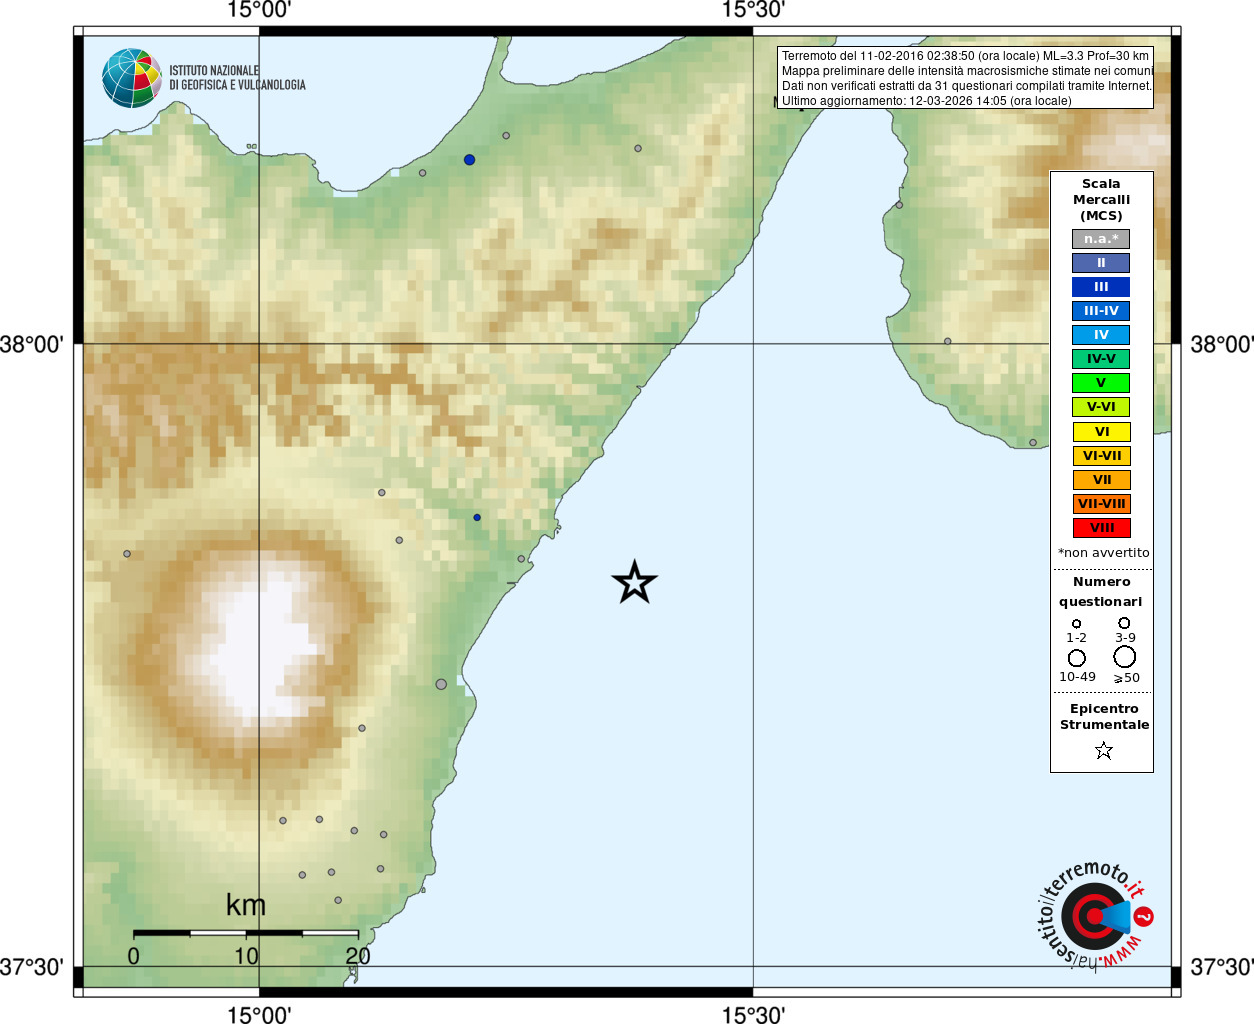Click the 'Ultimo aggiornamento' info line
The height and width of the screenshot is (1024, 1254).
[926, 101]
